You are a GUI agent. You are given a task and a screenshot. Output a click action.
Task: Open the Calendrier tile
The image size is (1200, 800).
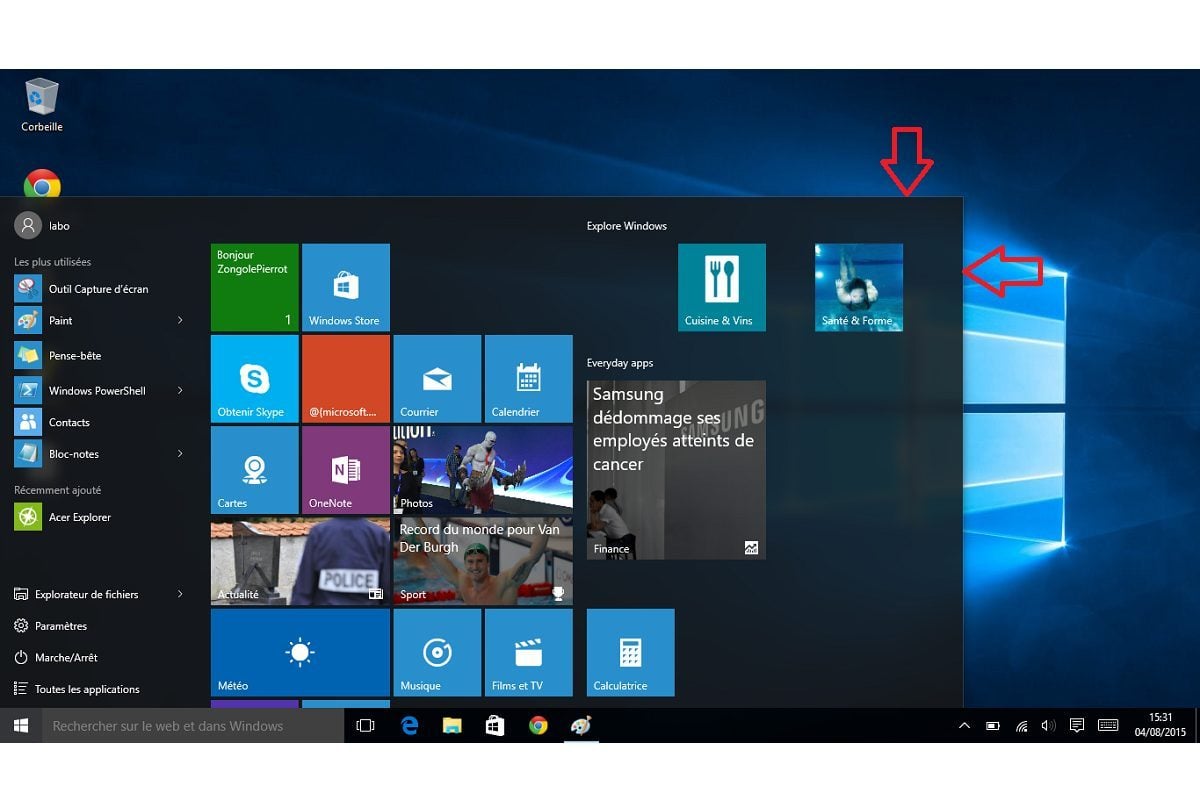point(529,378)
